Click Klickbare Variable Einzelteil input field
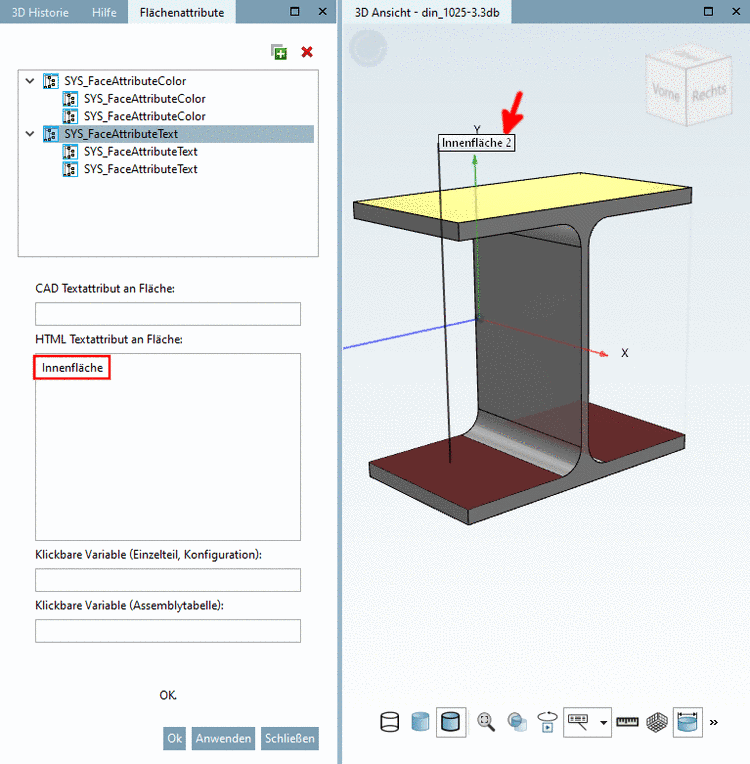The image size is (750, 764). [x=168, y=580]
